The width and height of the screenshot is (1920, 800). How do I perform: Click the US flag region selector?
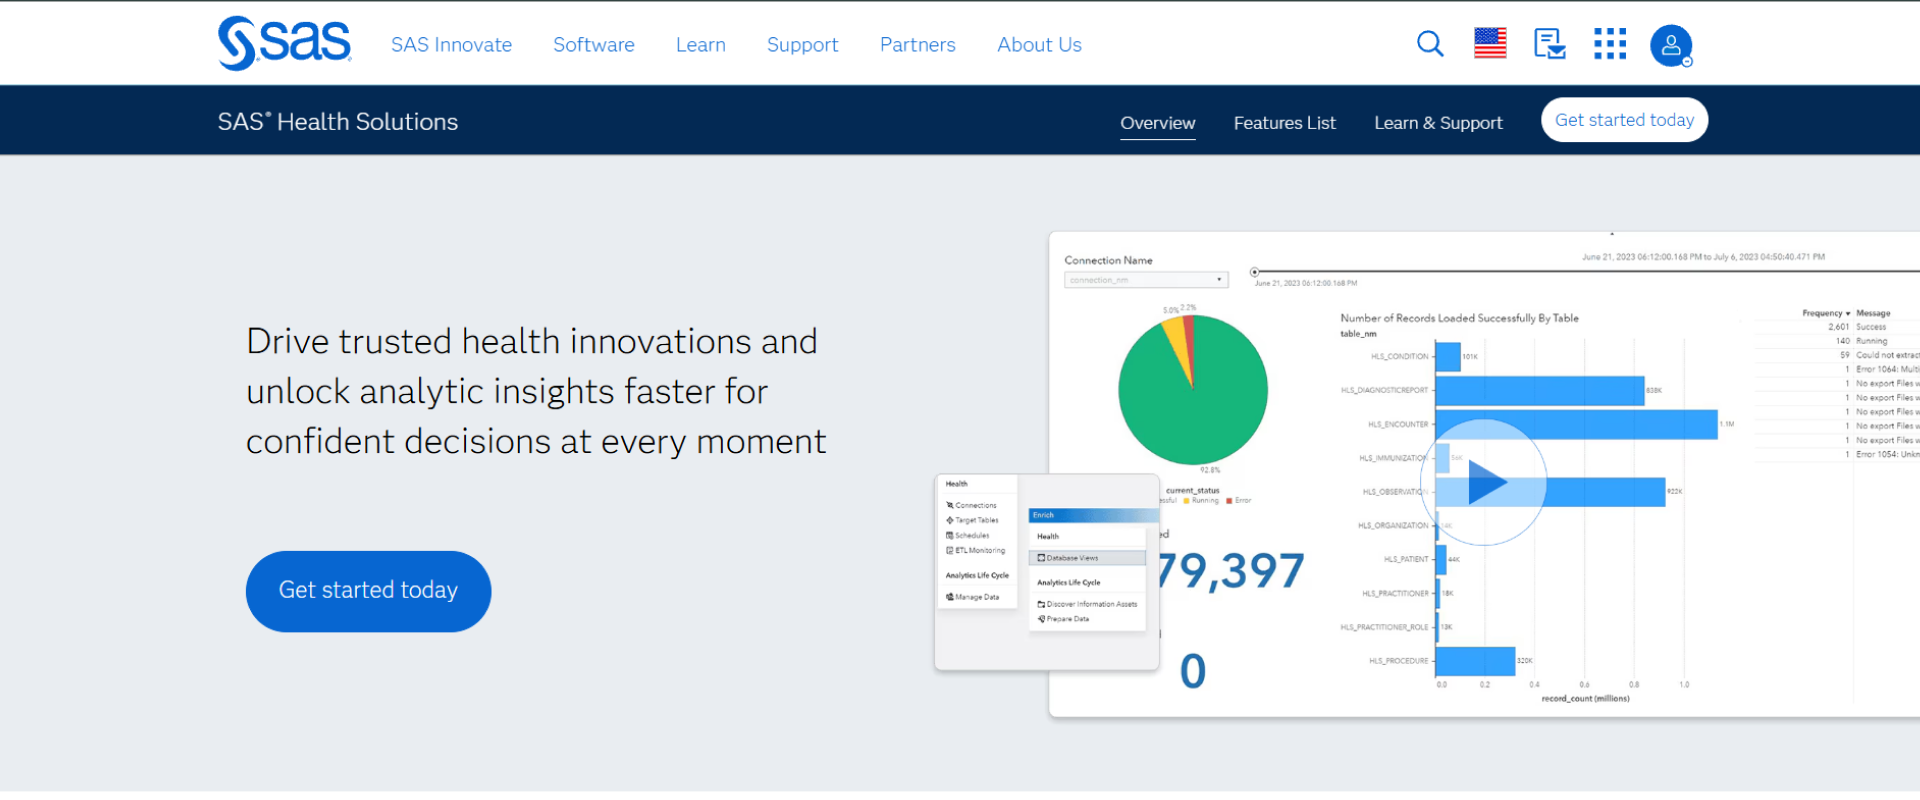coord(1490,44)
